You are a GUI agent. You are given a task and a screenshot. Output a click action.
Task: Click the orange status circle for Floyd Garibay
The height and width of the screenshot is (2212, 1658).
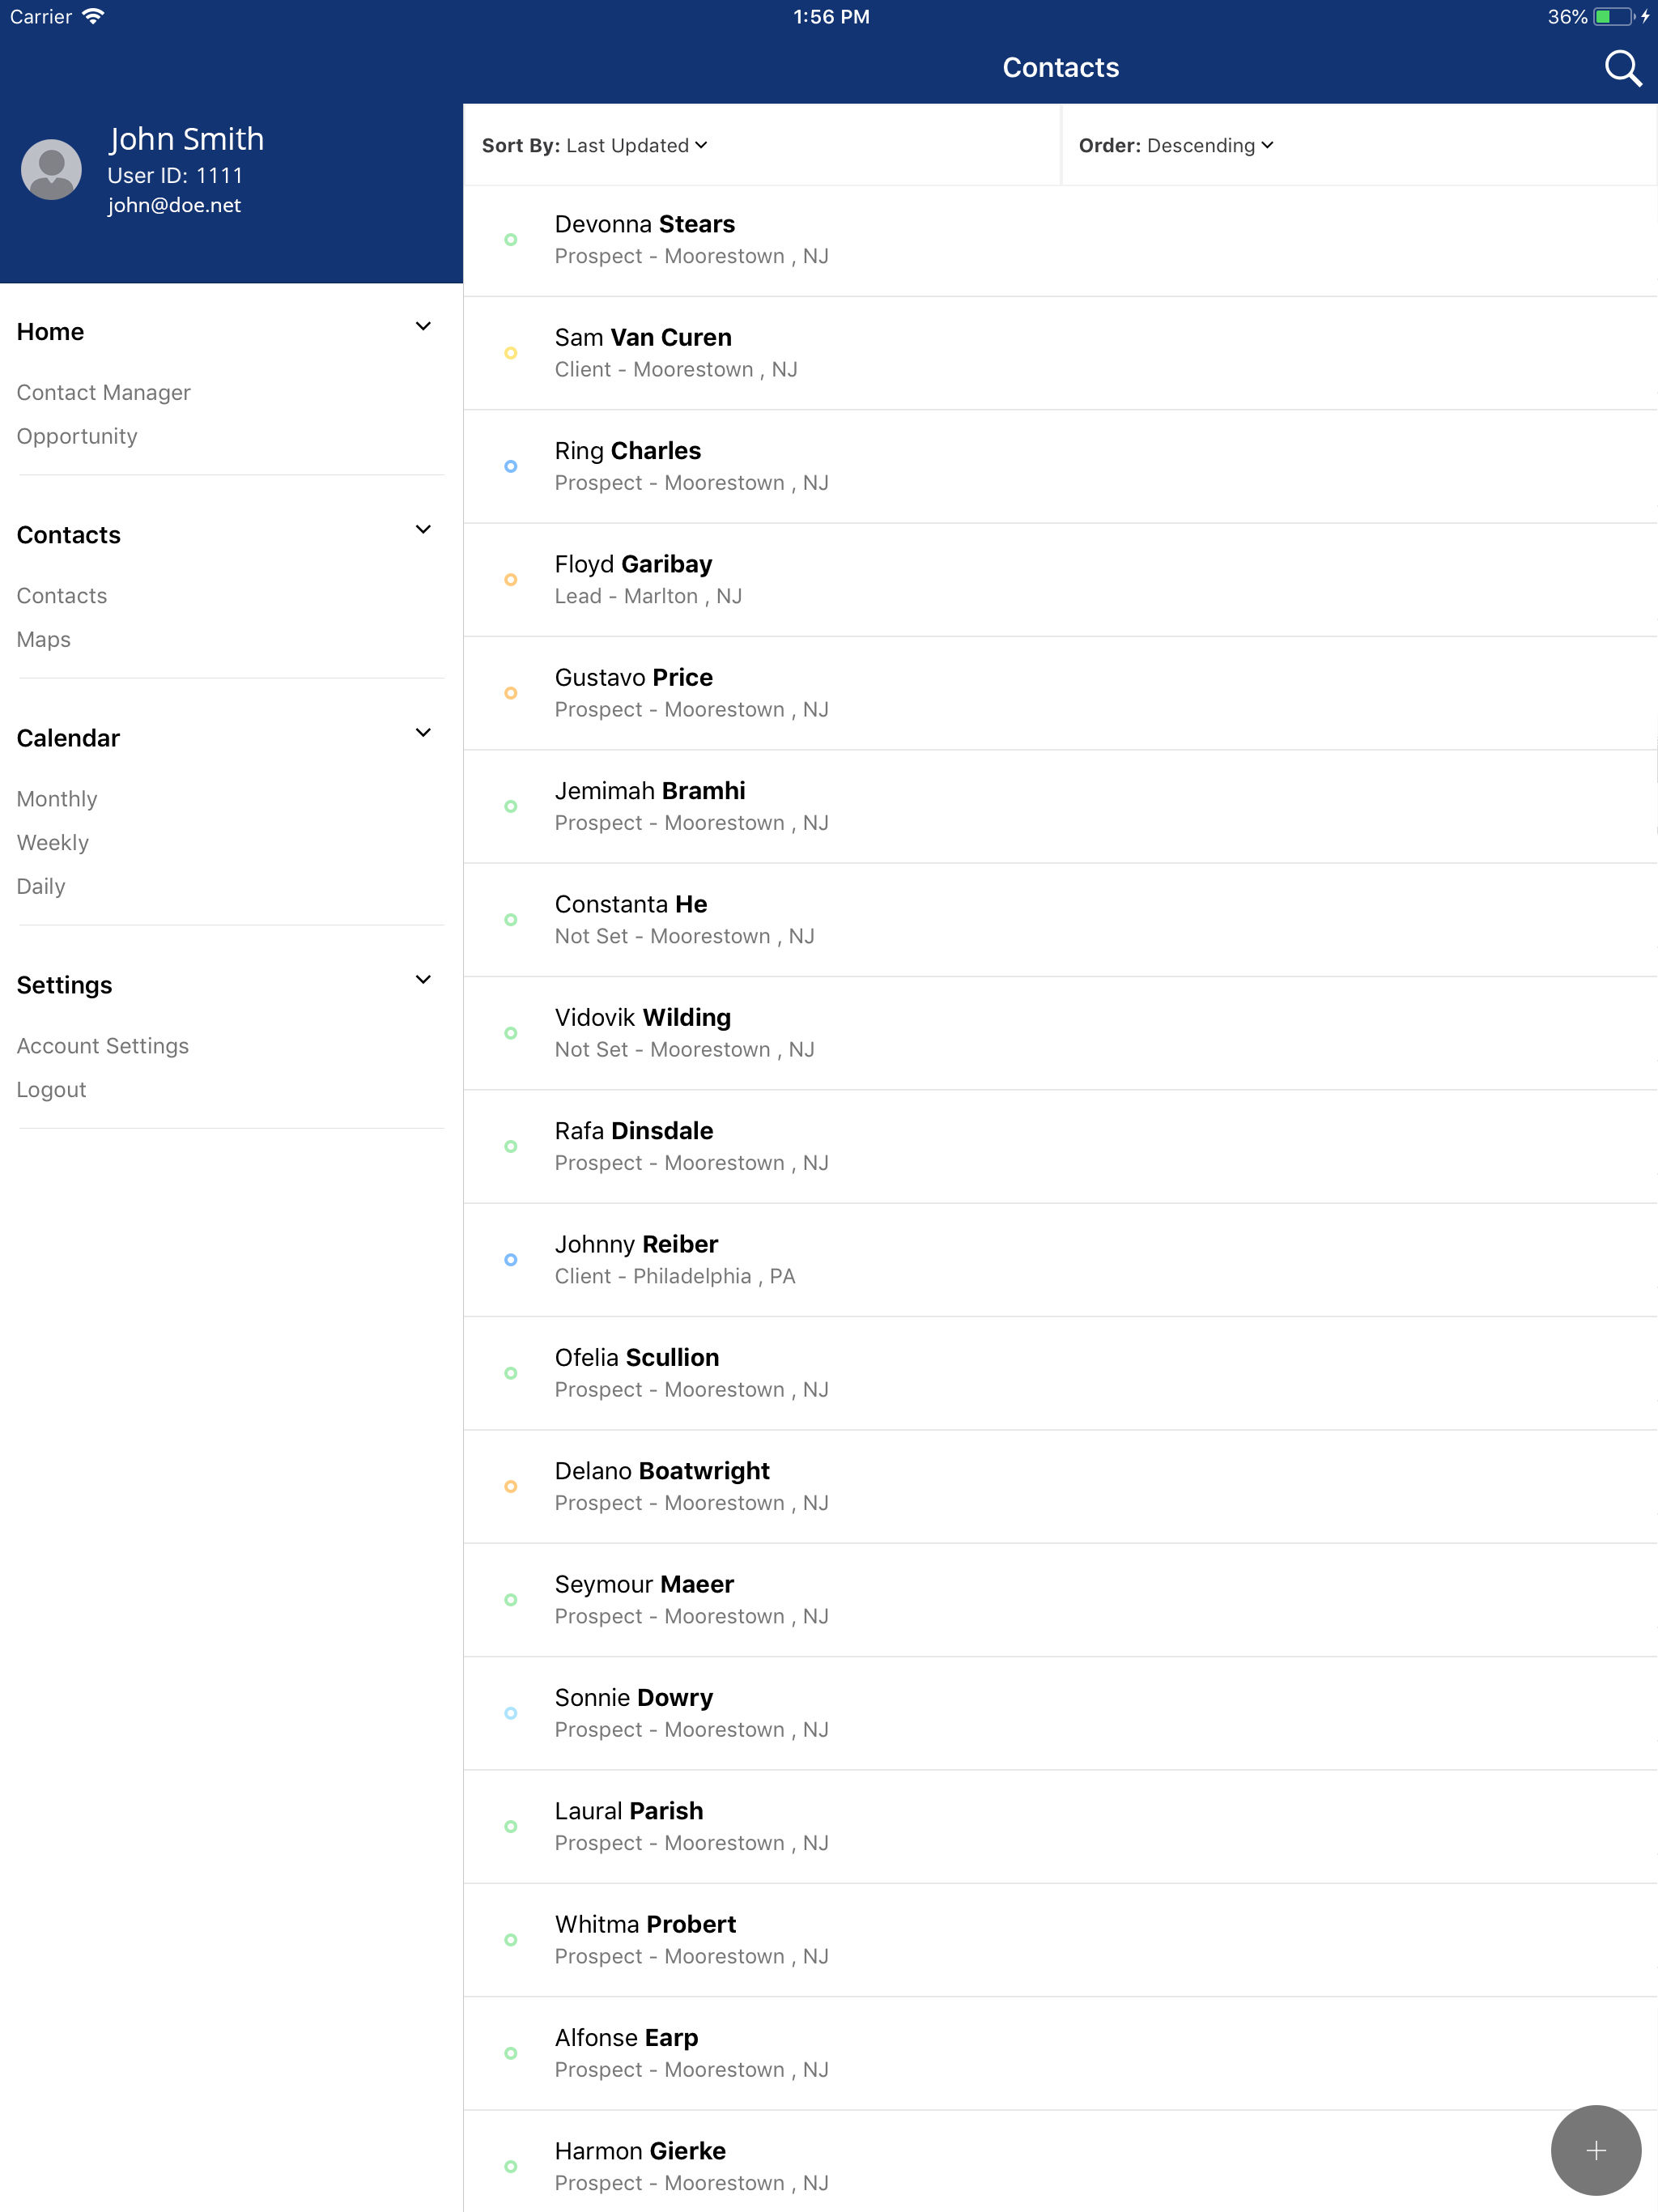(x=510, y=580)
